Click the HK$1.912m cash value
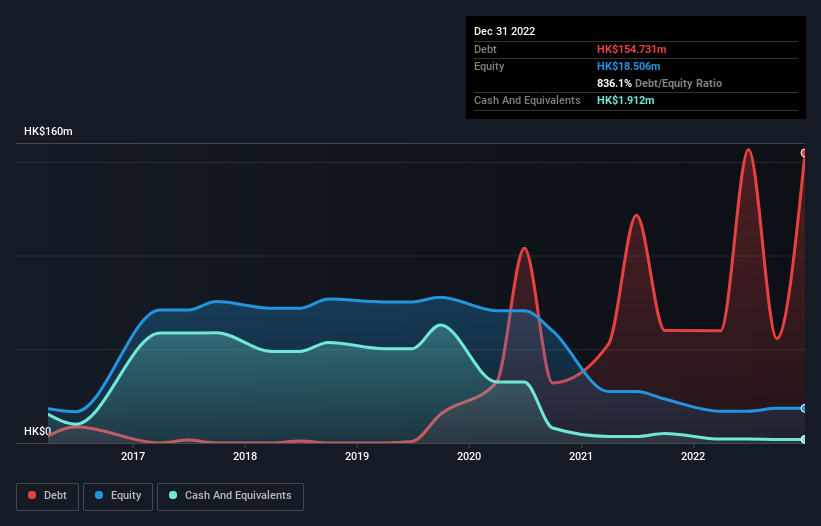The image size is (821, 526). pyautogui.click(x=626, y=100)
